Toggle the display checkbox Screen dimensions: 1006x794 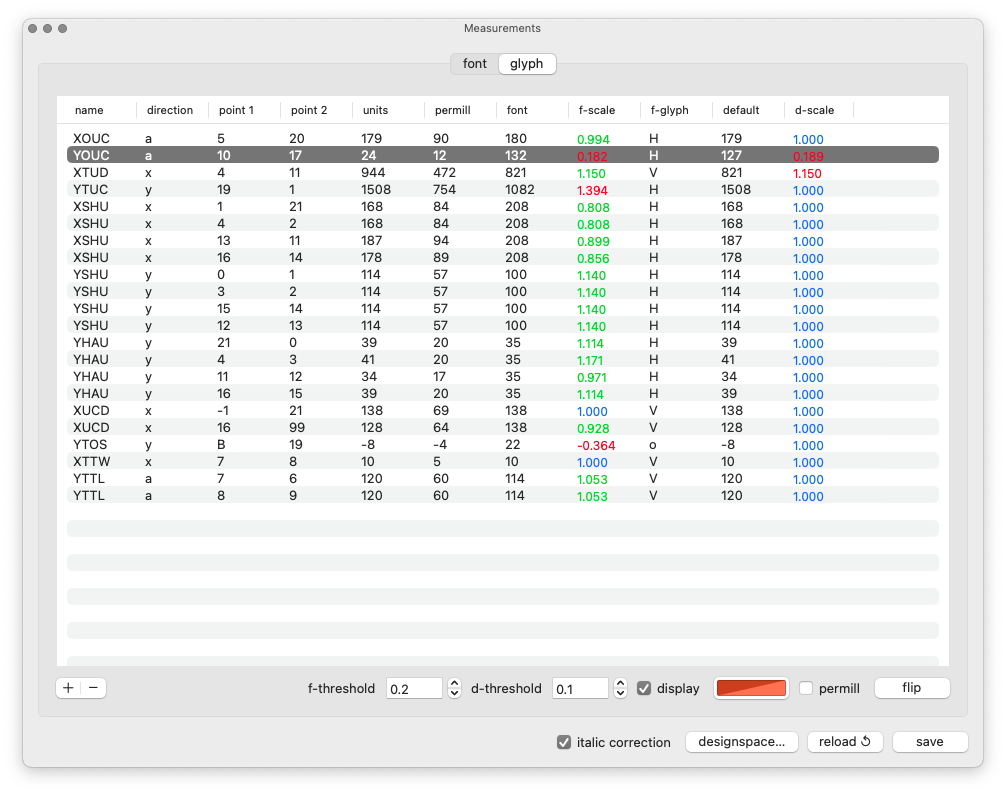(644, 688)
